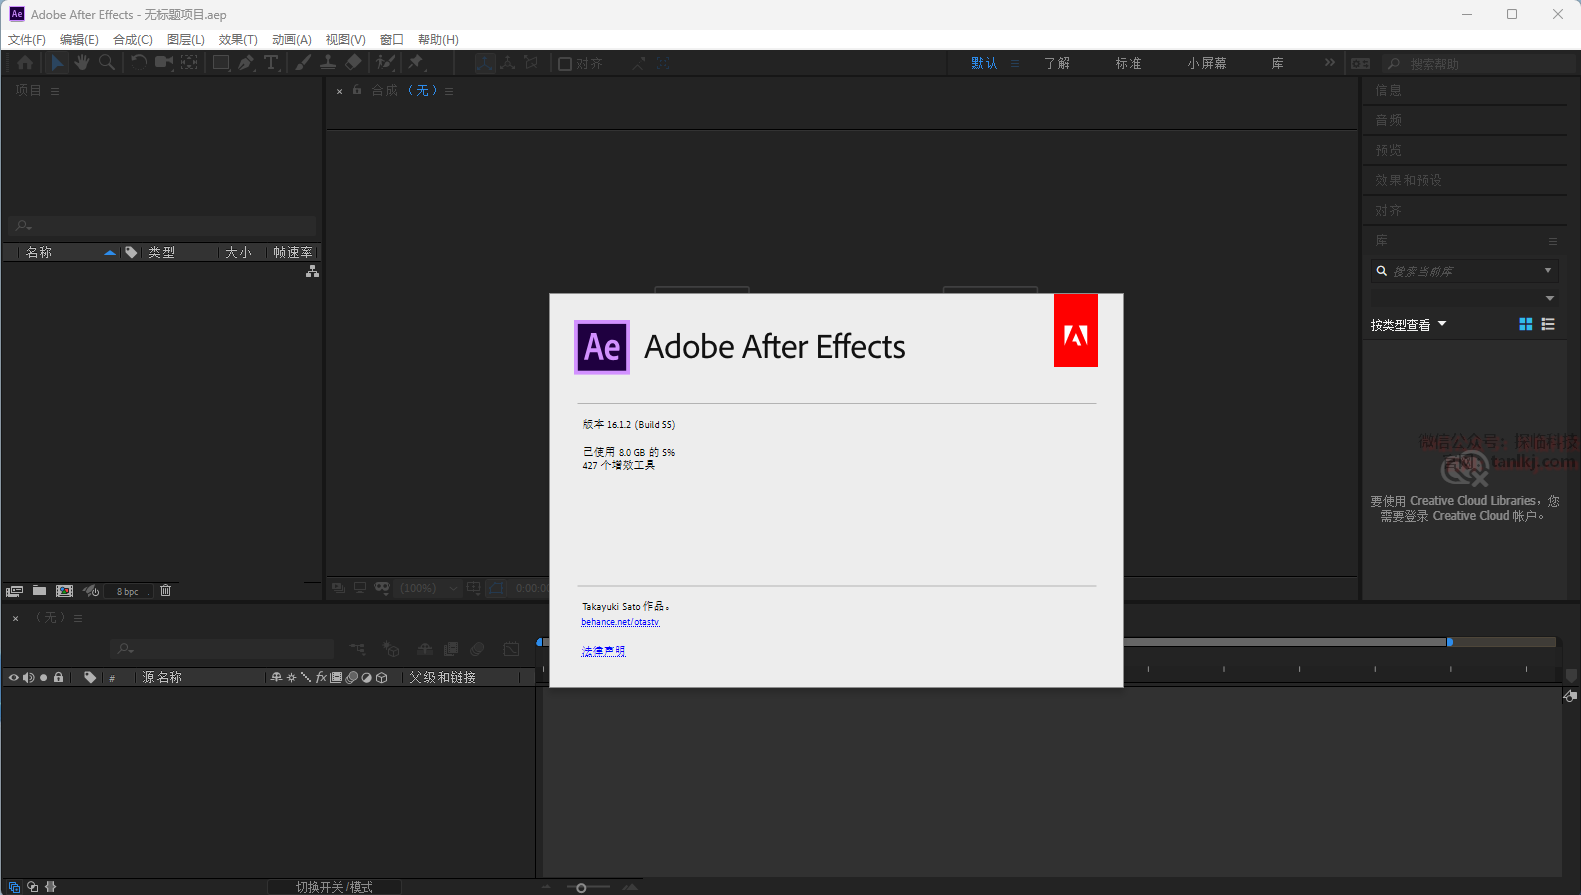Select the Pen tool

[x=246, y=63]
